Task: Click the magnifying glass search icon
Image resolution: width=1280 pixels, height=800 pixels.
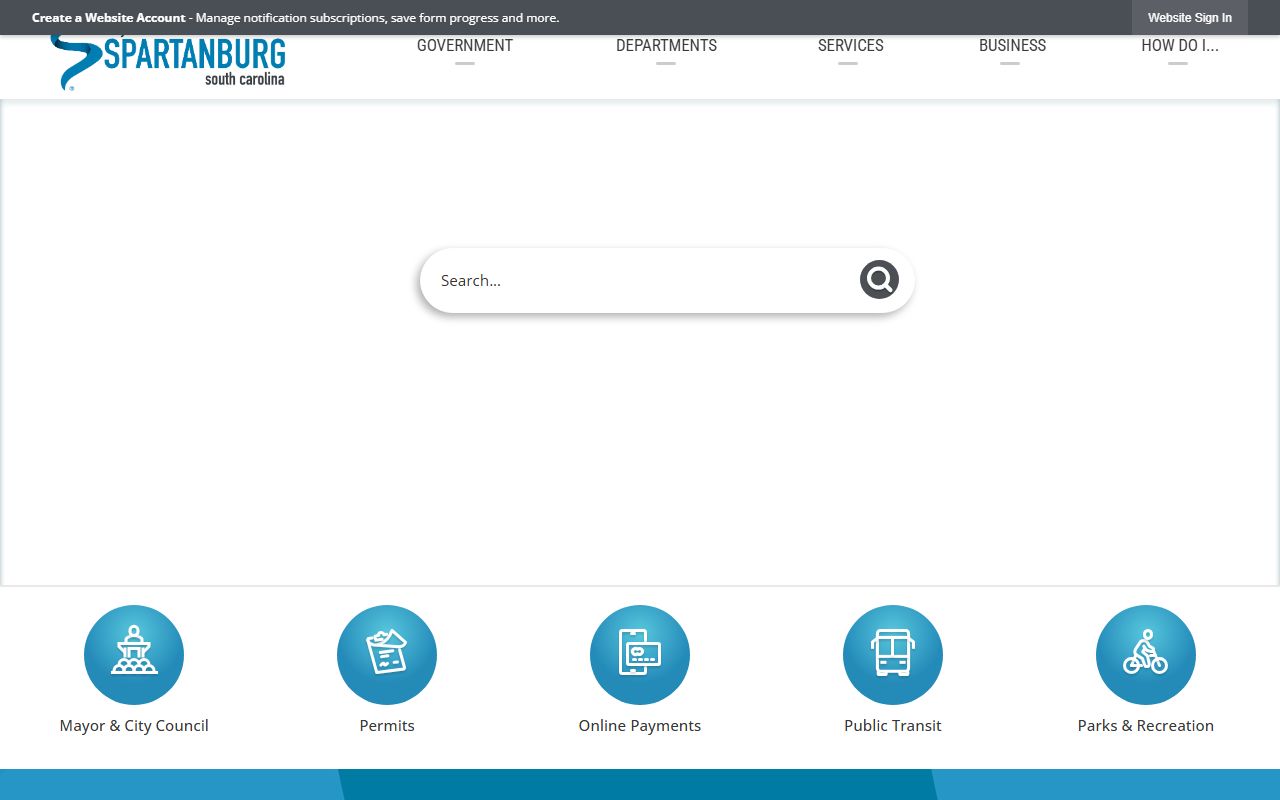Action: point(879,280)
